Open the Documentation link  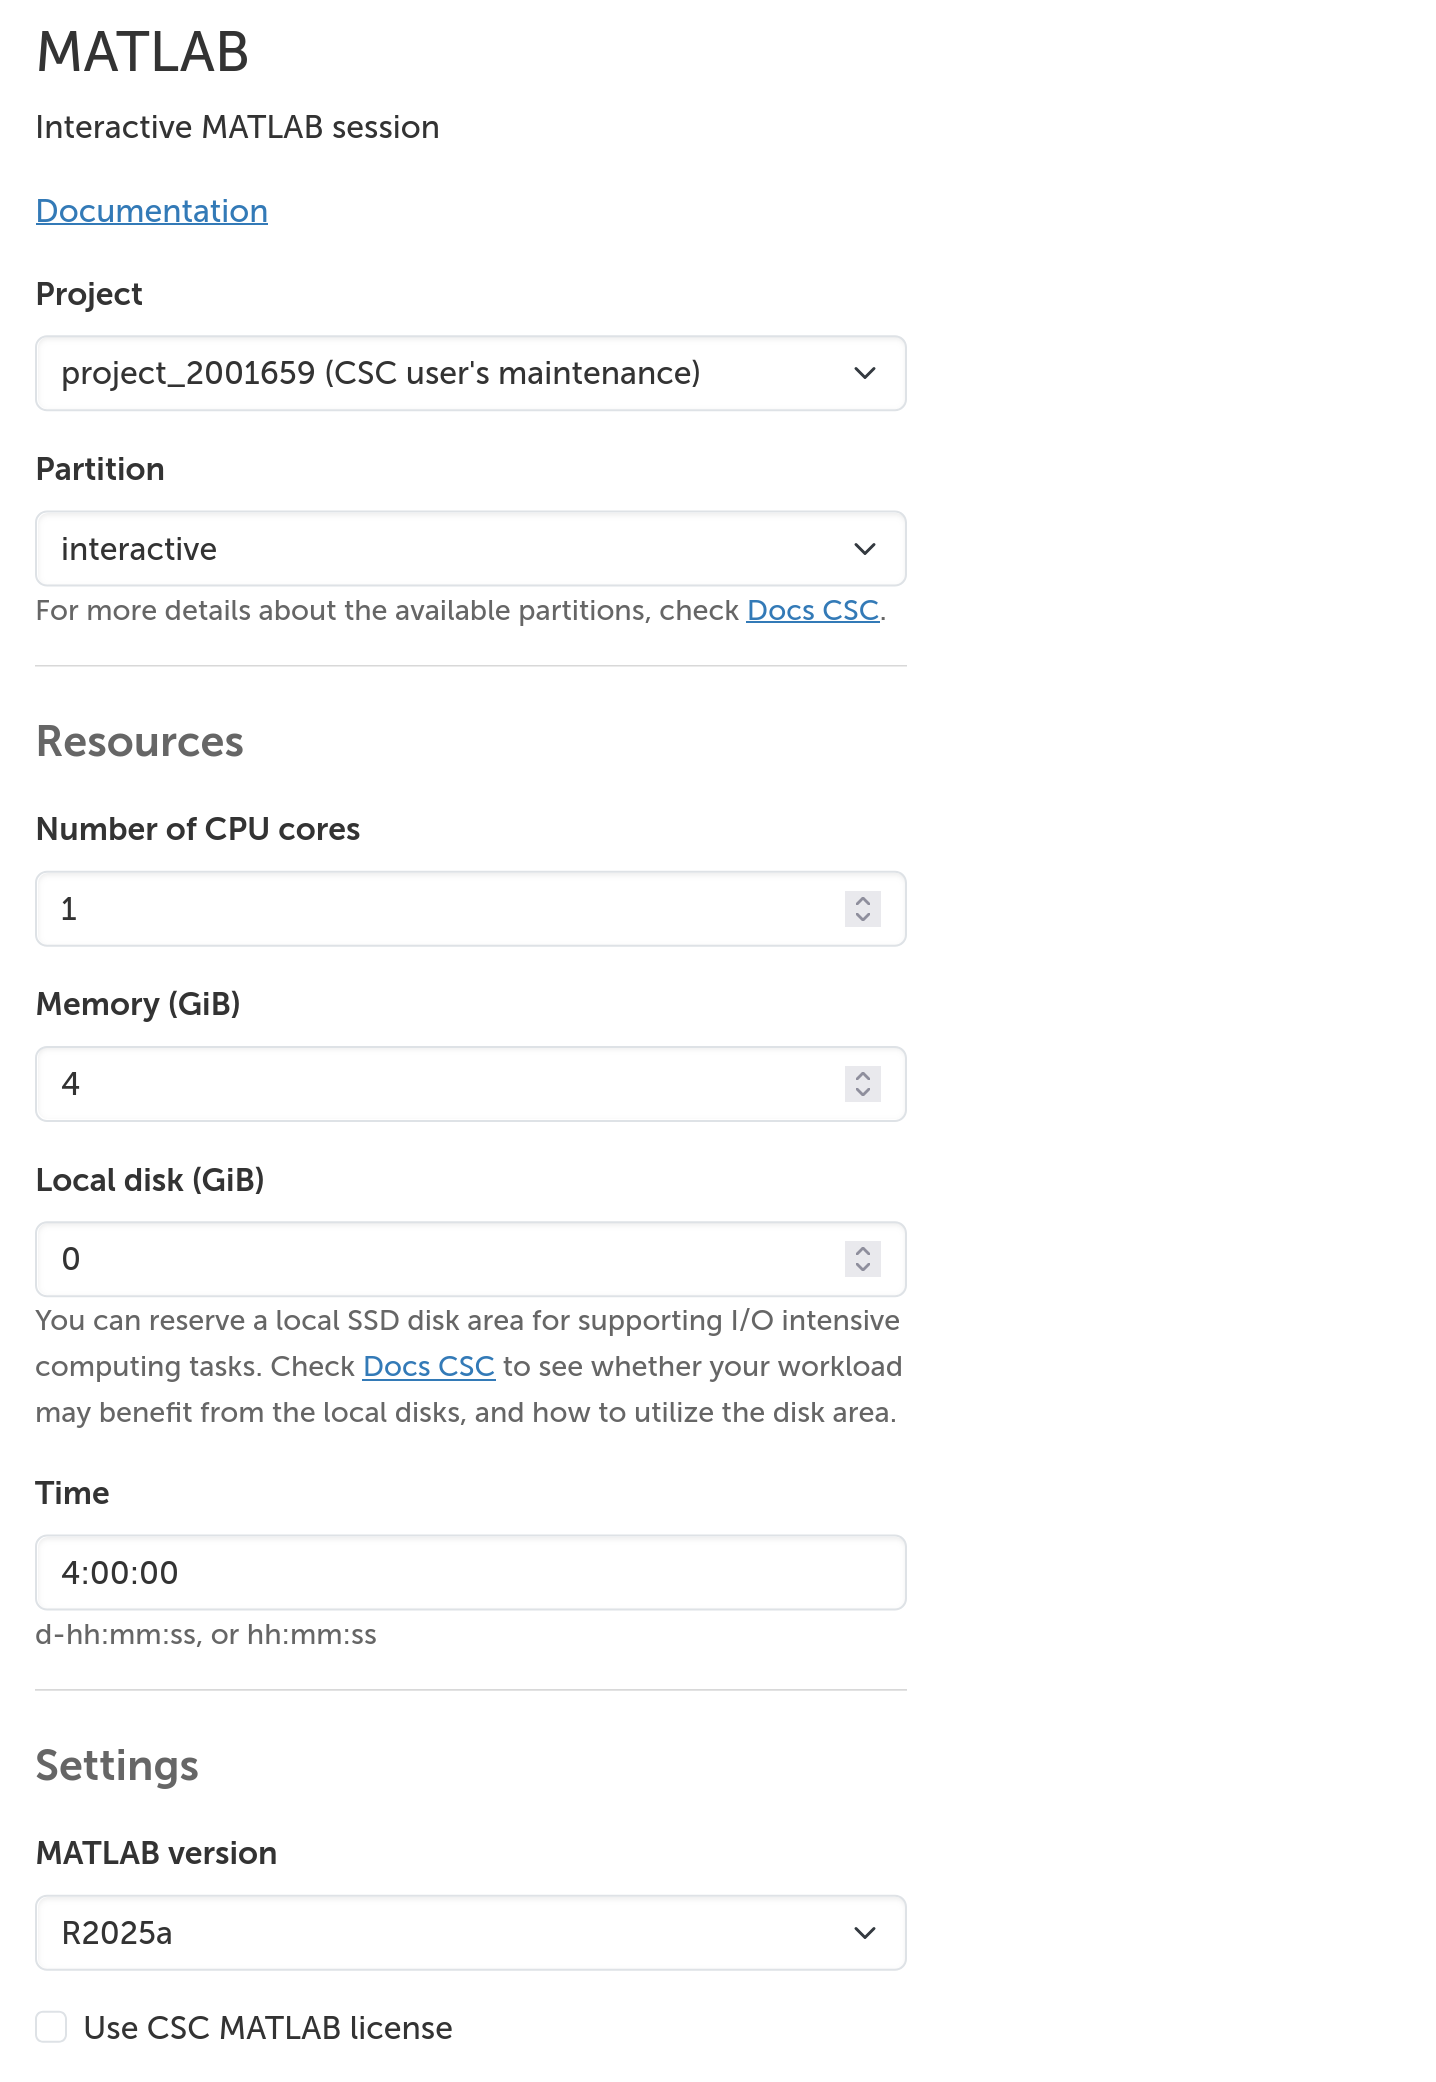click(151, 211)
